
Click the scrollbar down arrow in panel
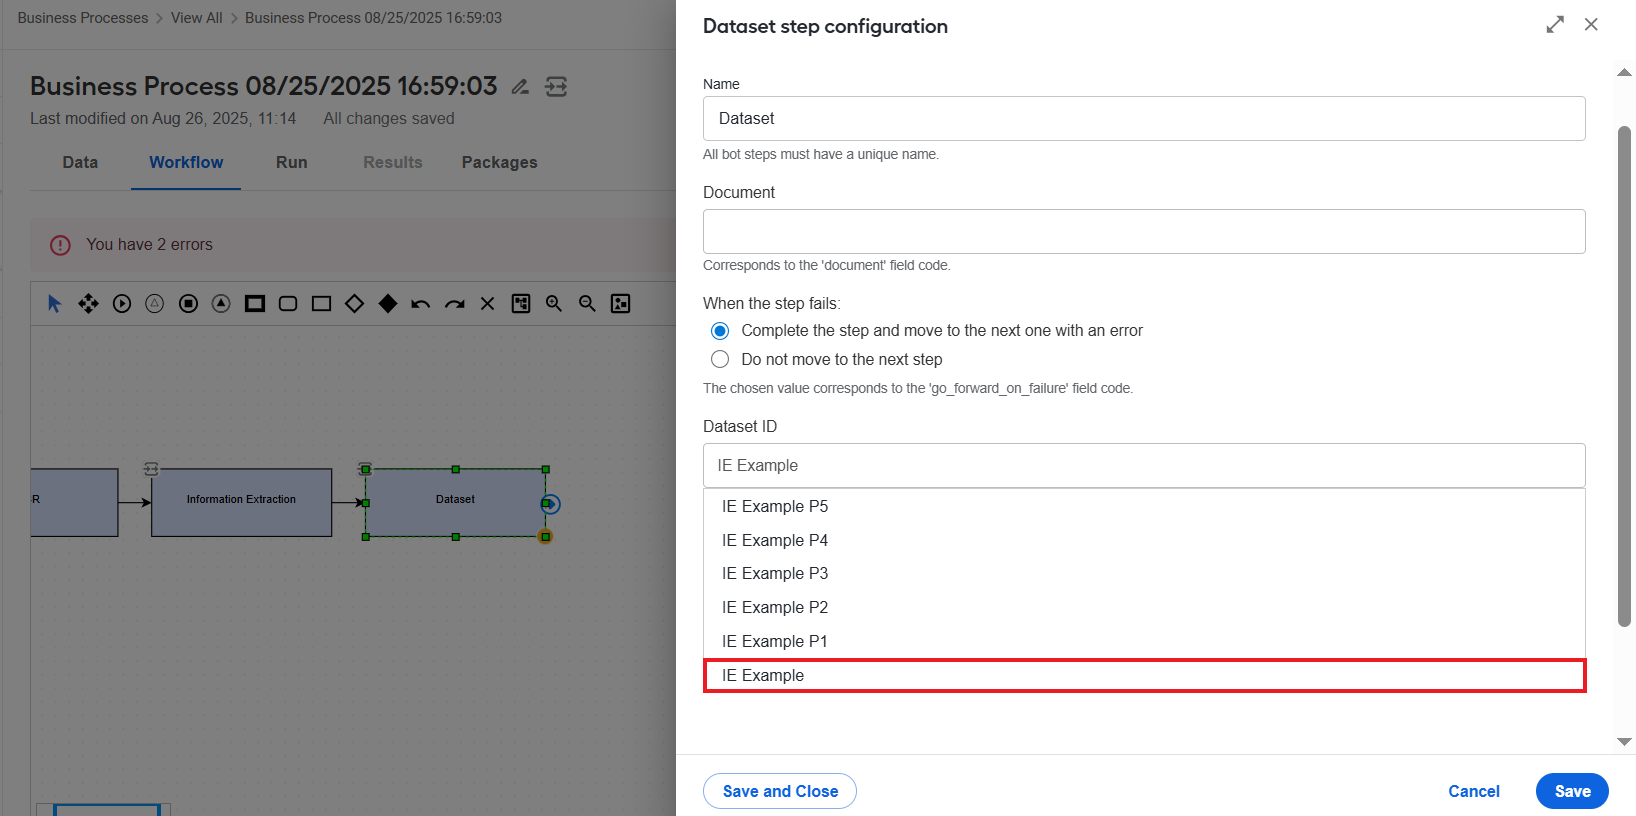click(1624, 741)
